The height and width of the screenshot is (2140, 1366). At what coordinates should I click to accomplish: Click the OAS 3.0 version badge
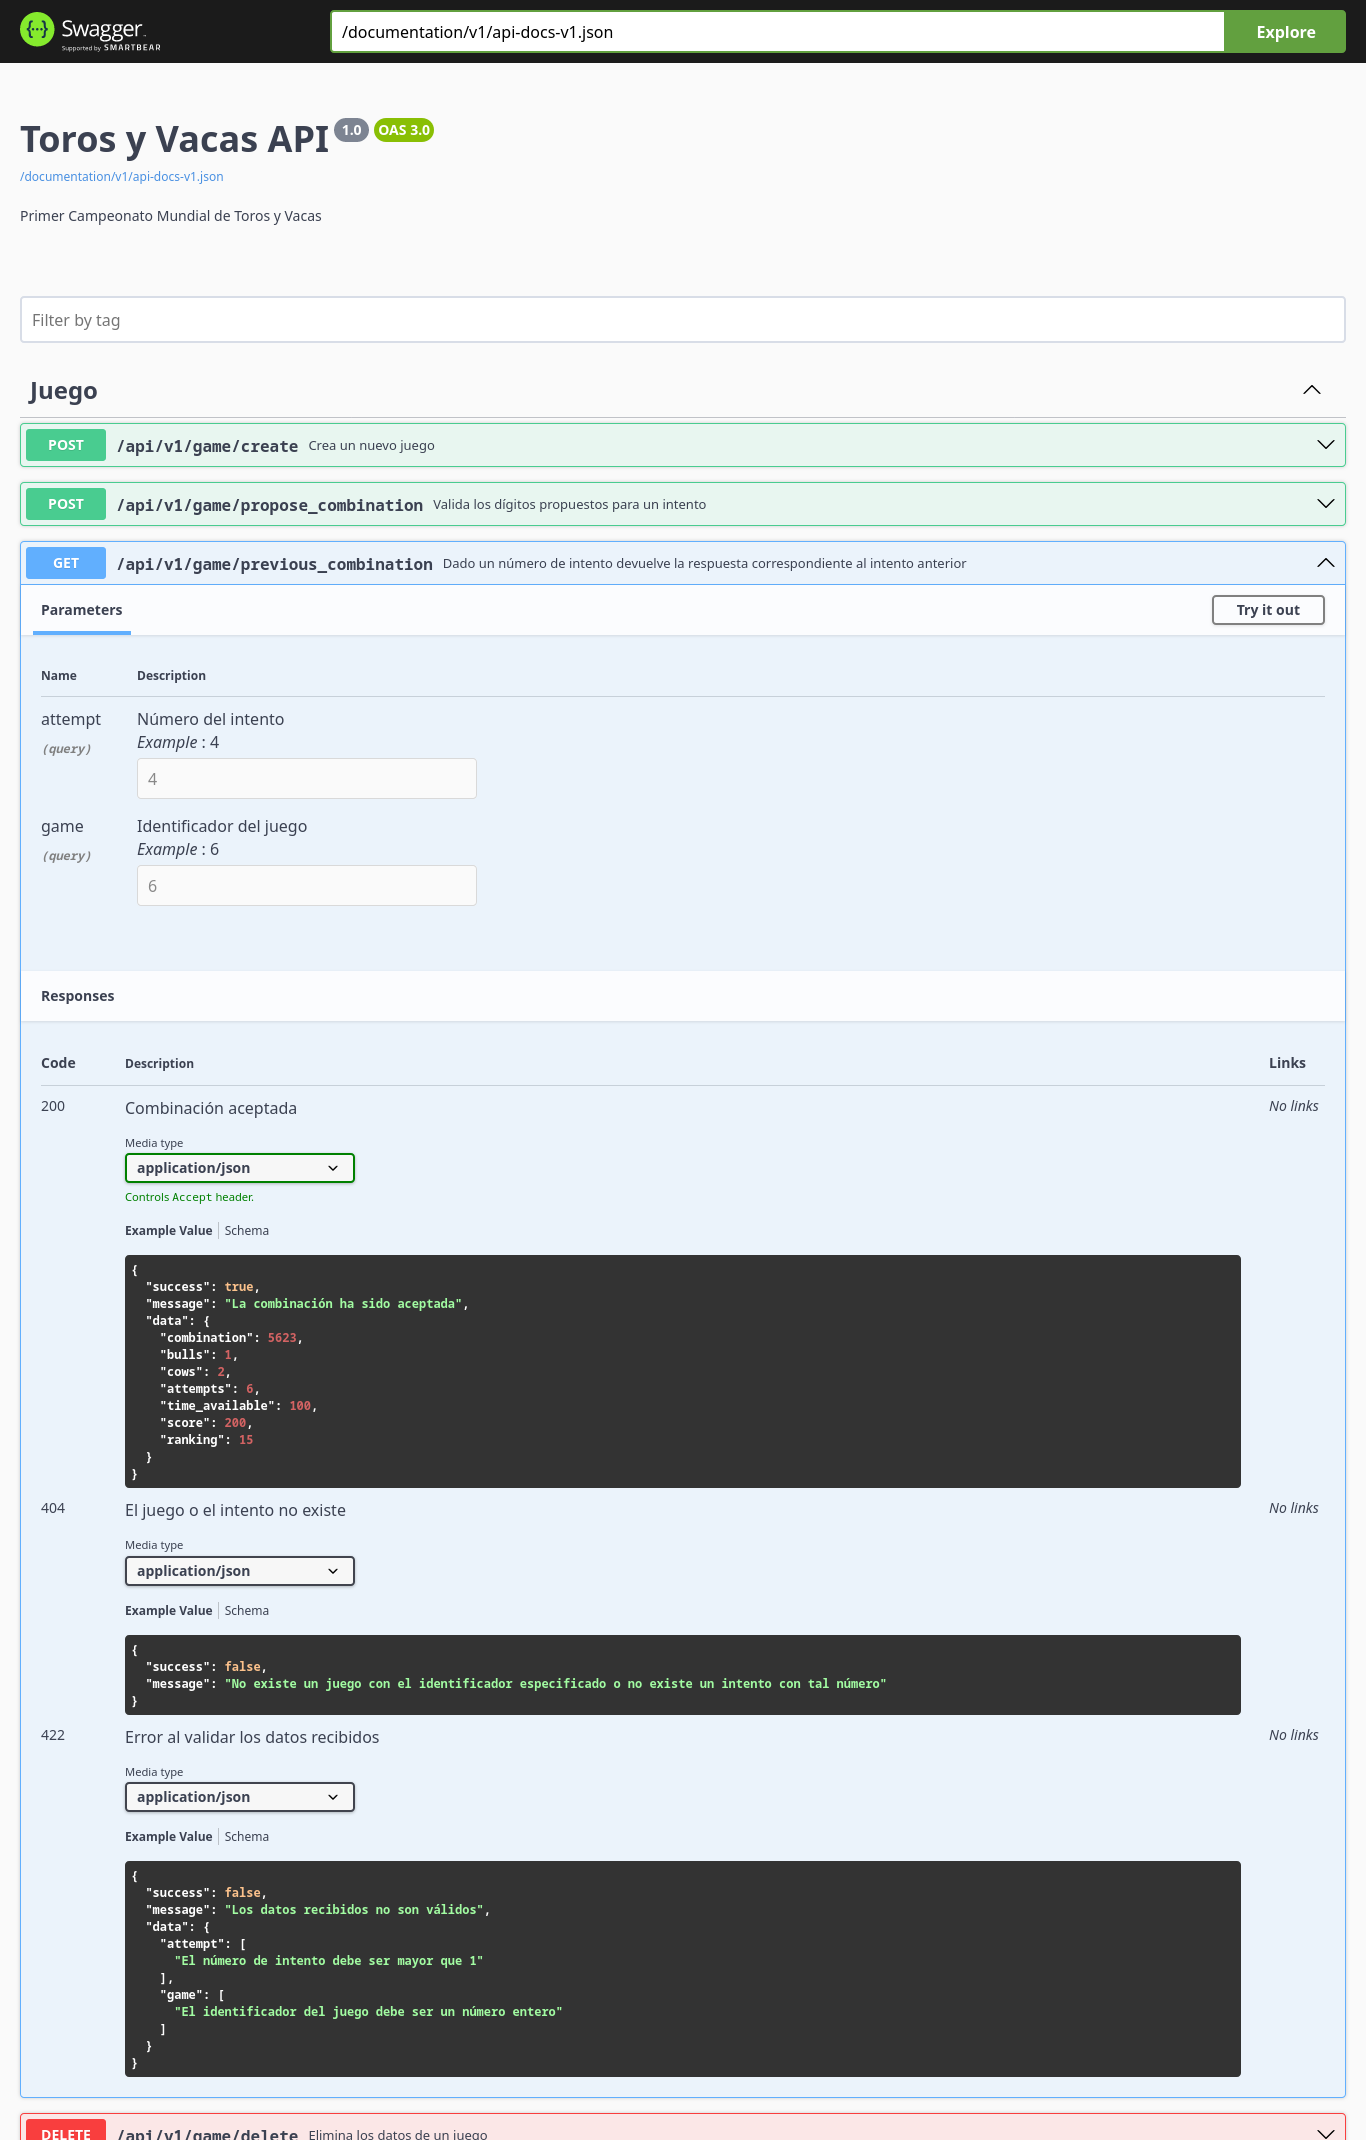pos(404,130)
